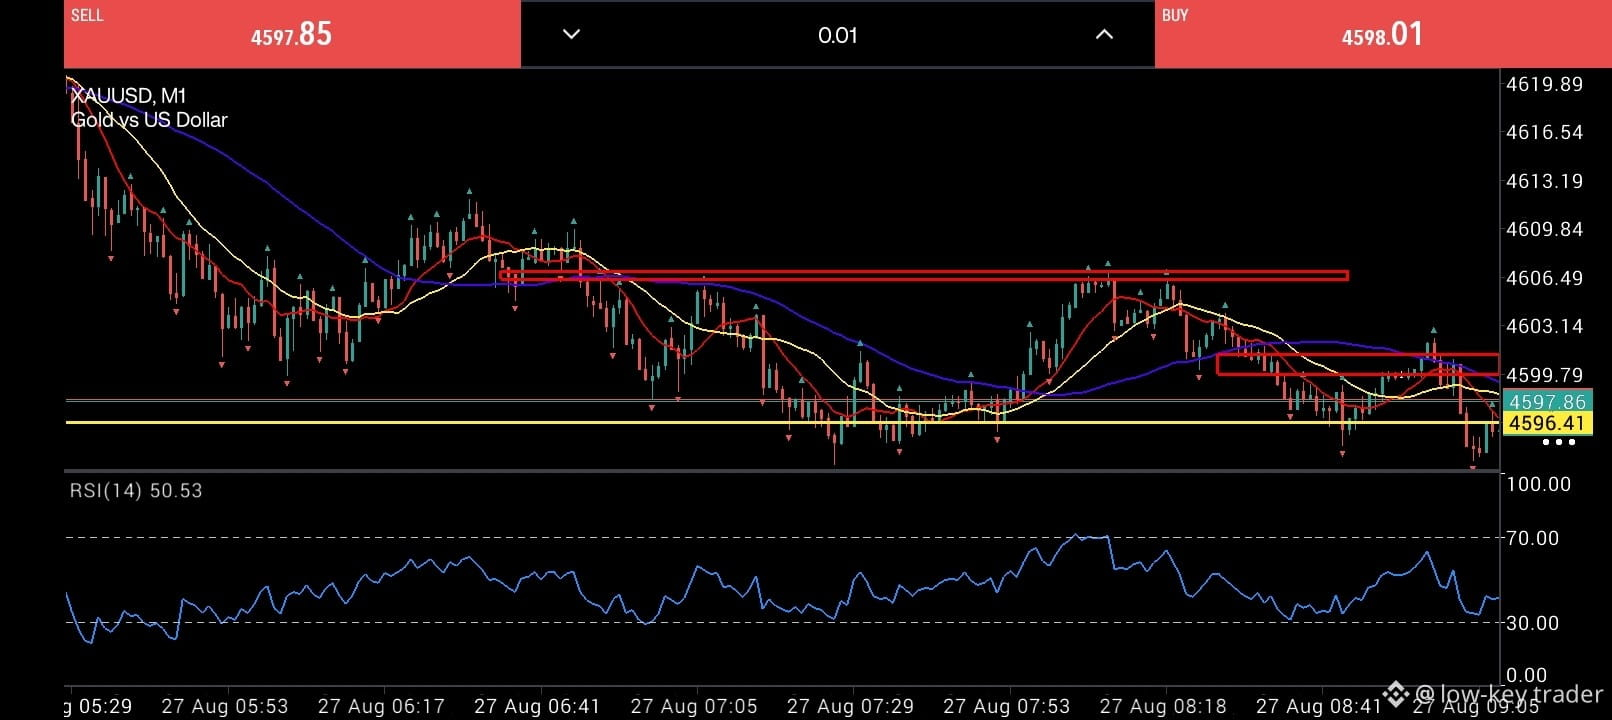Click the 27 Aug 07:53 time label

pyautogui.click(x=1006, y=706)
